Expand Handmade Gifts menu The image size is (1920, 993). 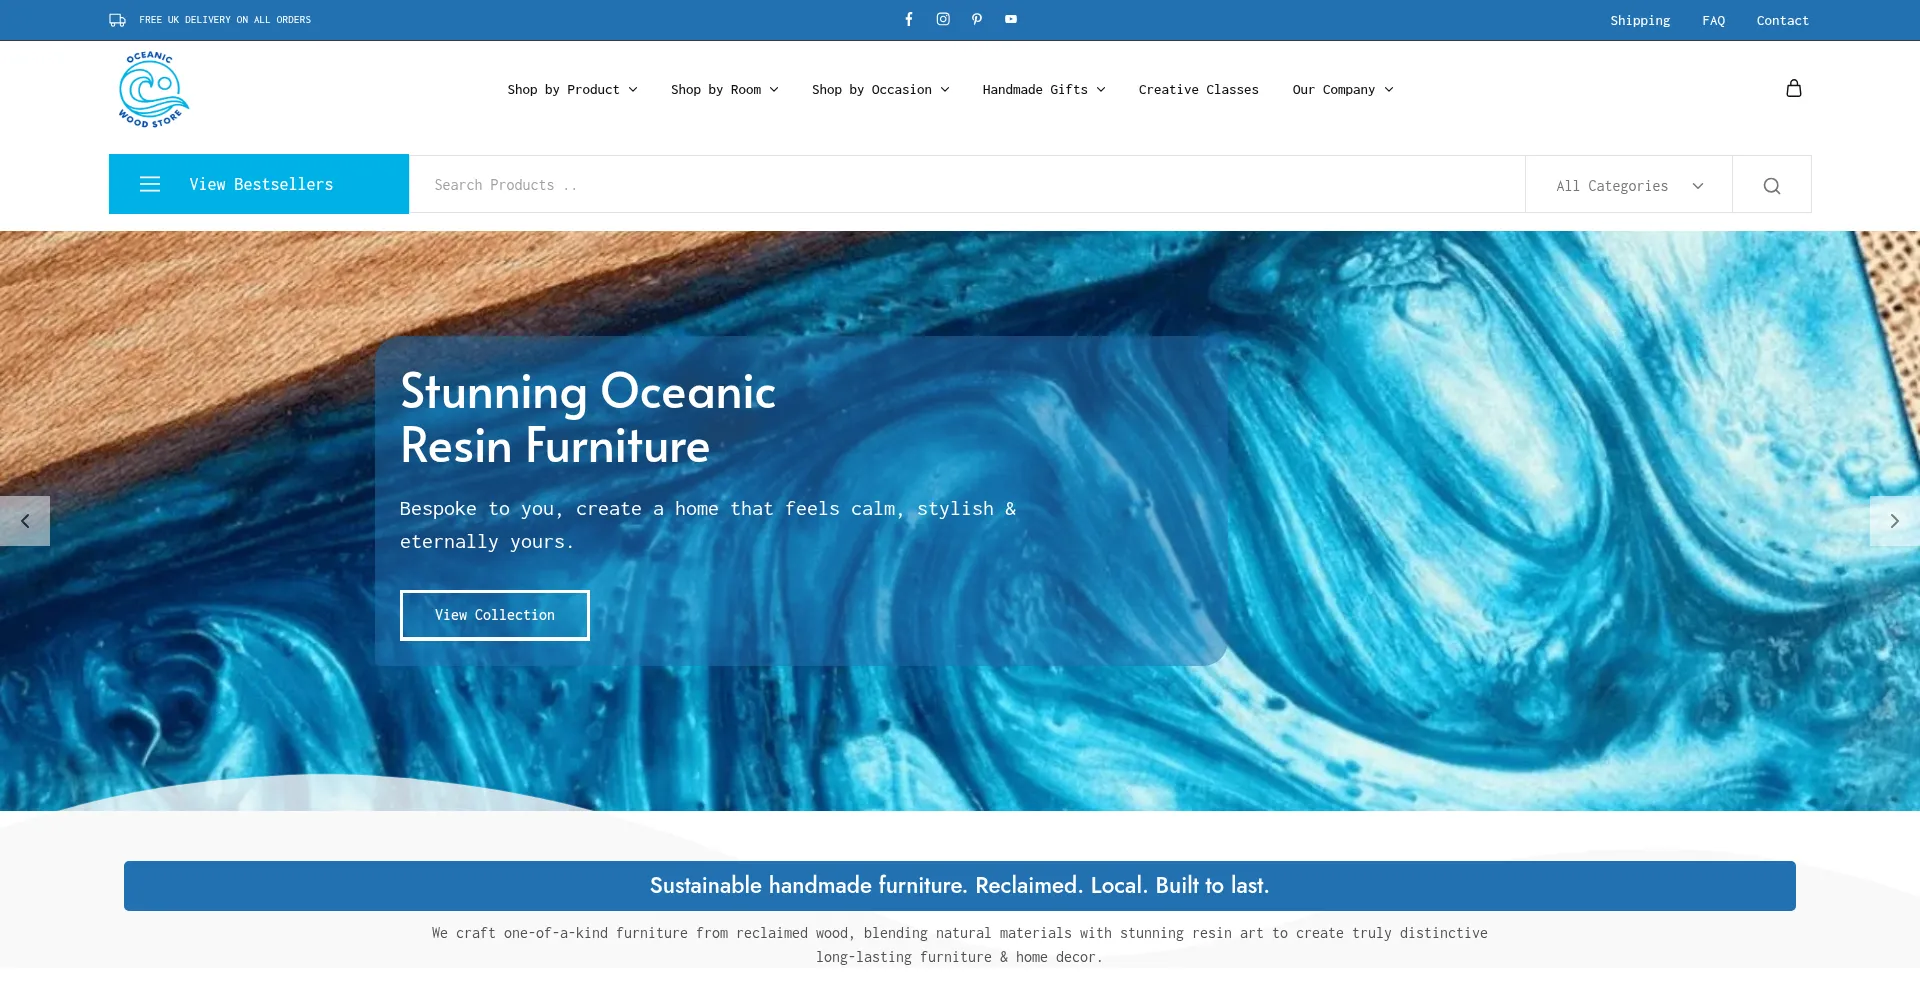1044,90
